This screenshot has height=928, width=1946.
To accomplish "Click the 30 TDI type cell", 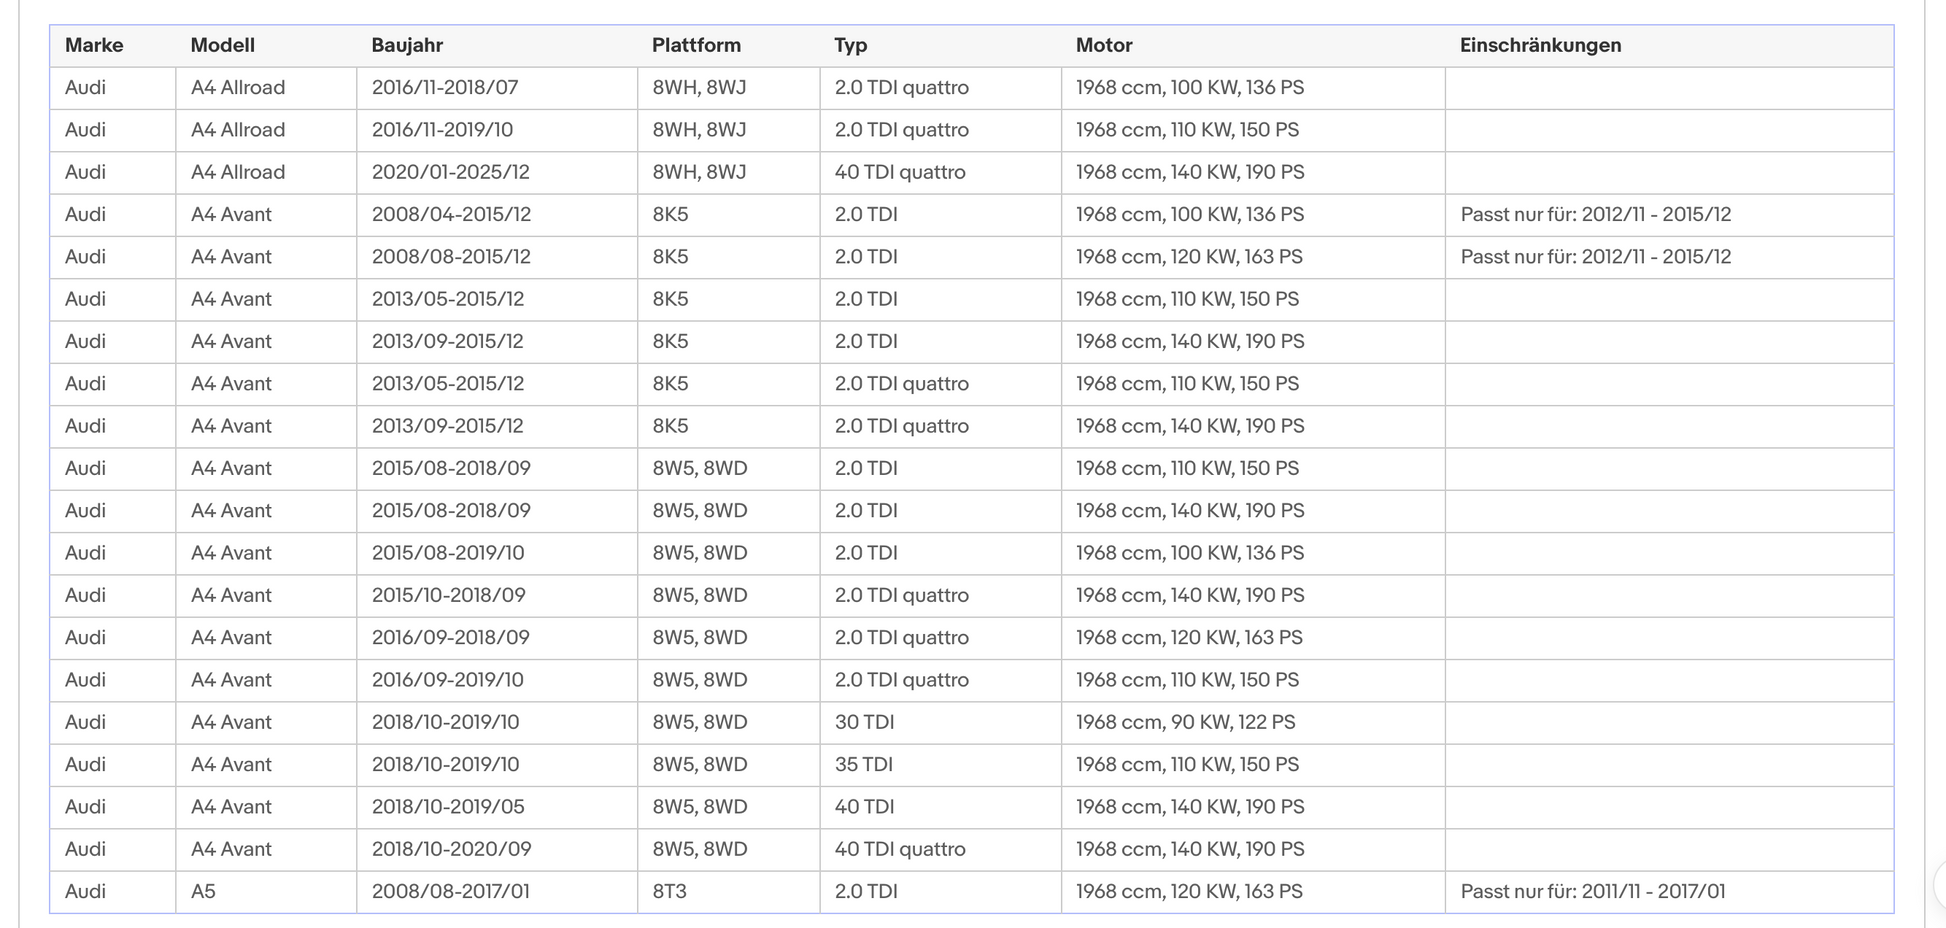I will (940, 722).
